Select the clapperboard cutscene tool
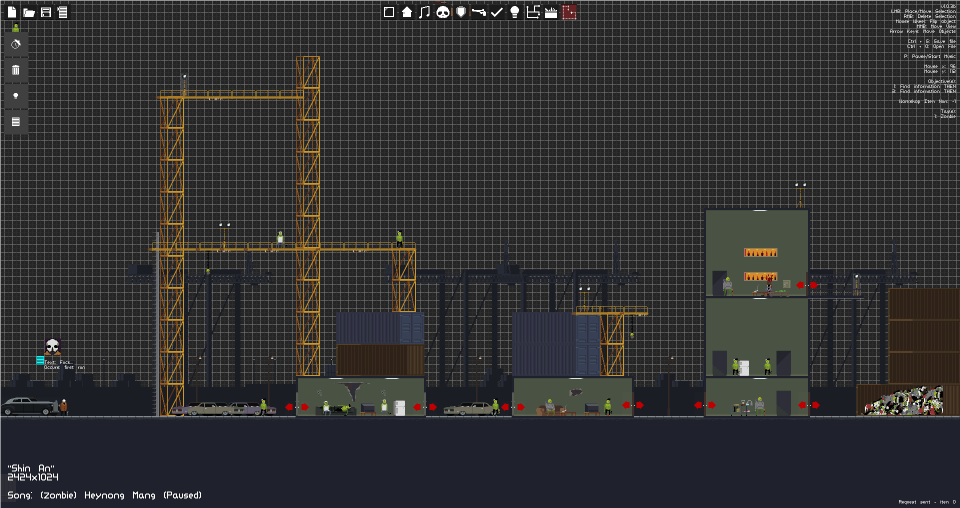The image size is (960, 508). pos(551,12)
